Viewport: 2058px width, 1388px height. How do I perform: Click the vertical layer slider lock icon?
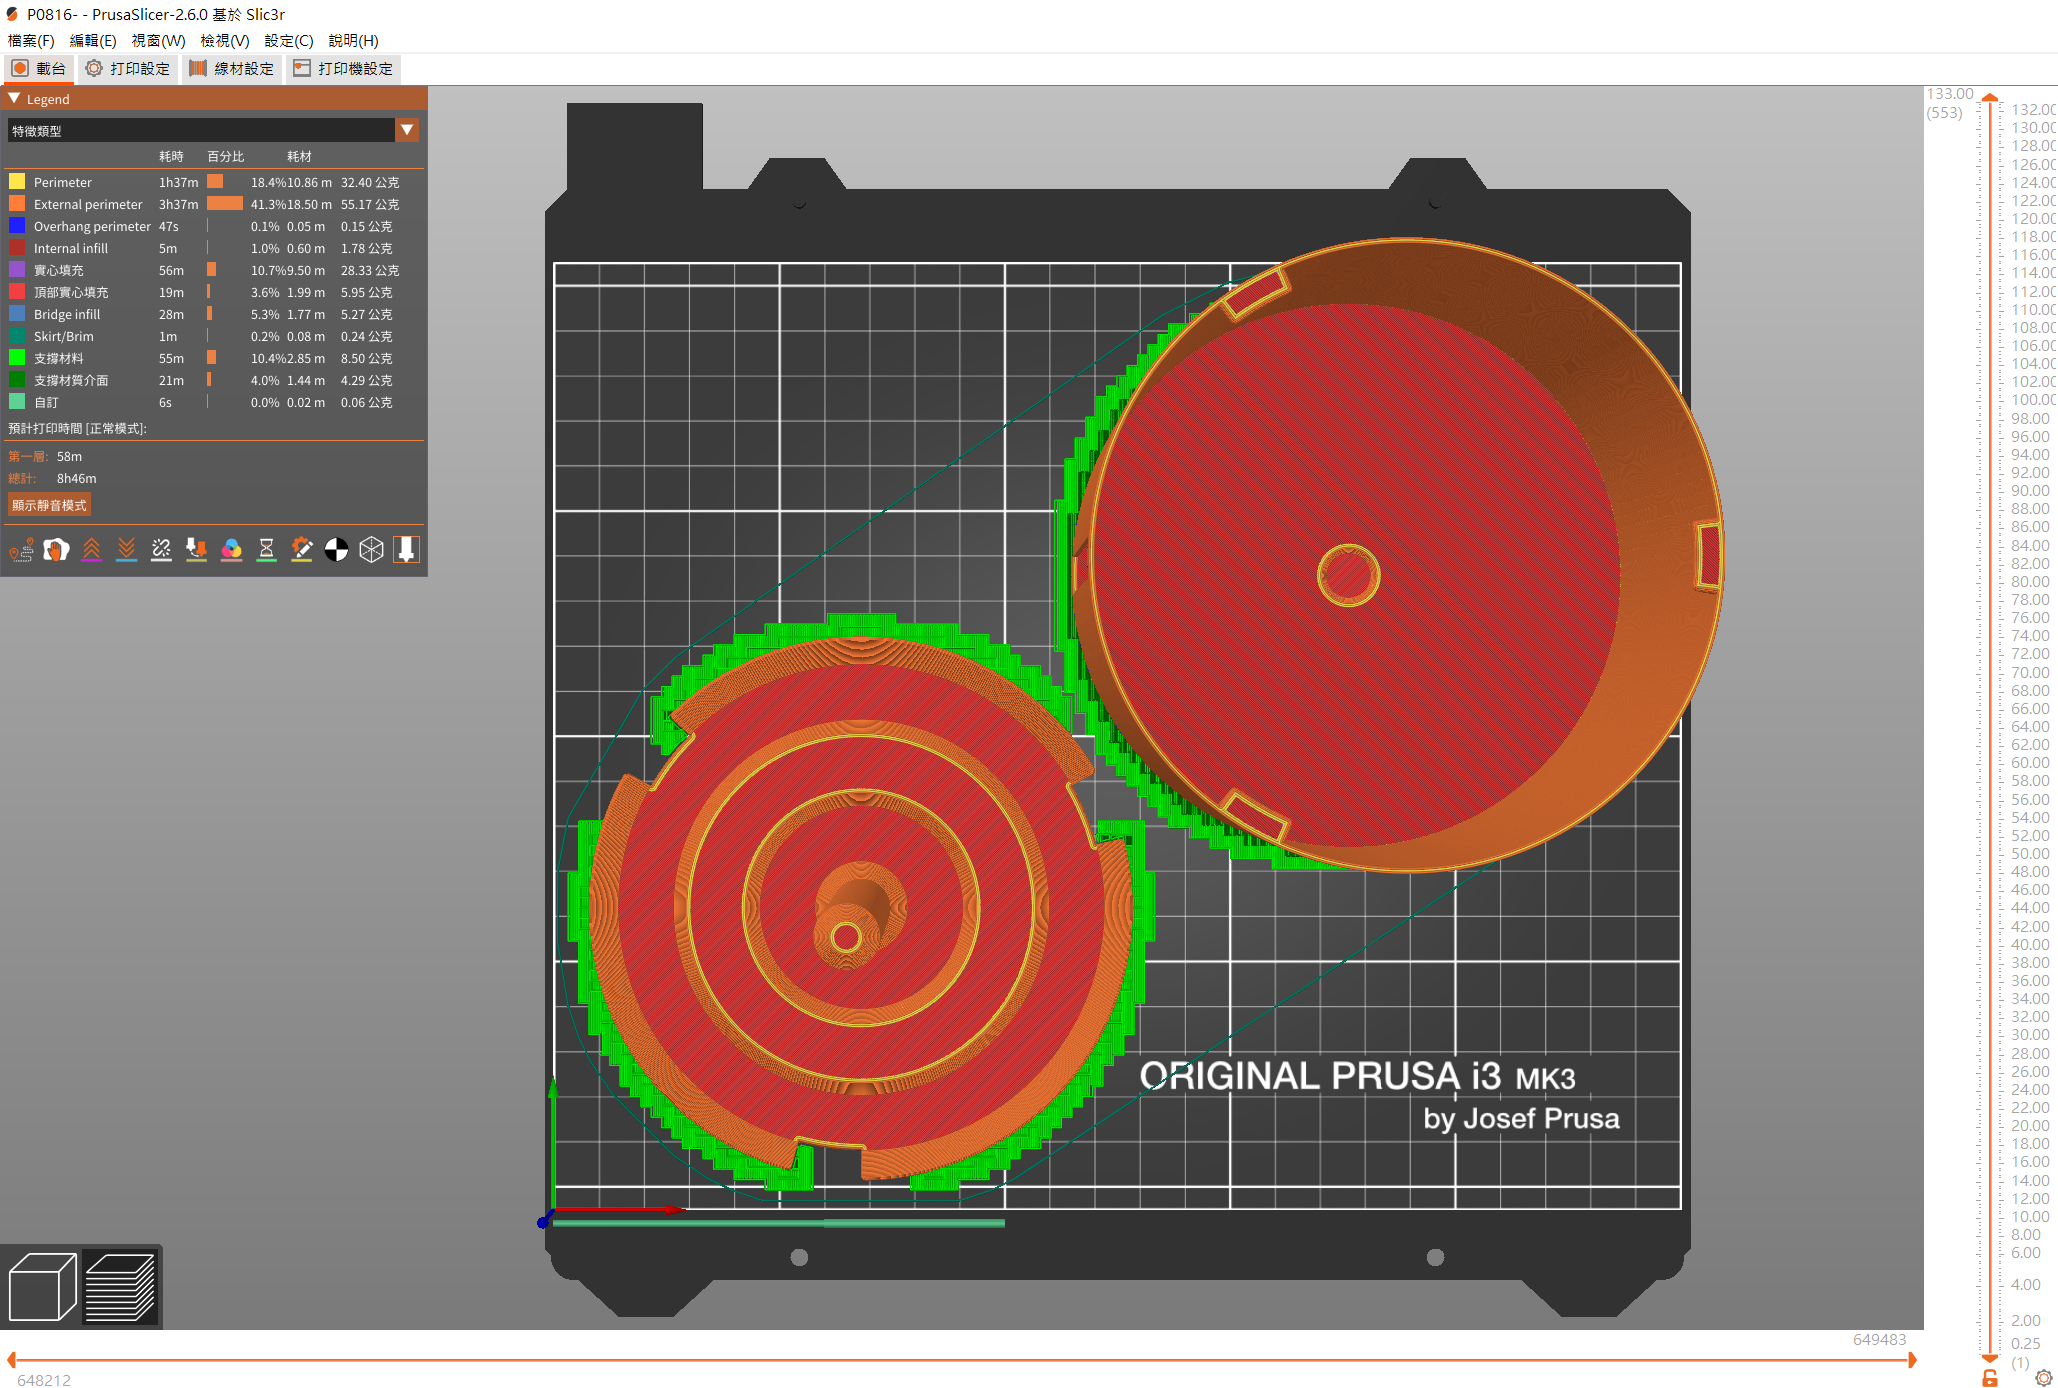click(x=1989, y=1378)
